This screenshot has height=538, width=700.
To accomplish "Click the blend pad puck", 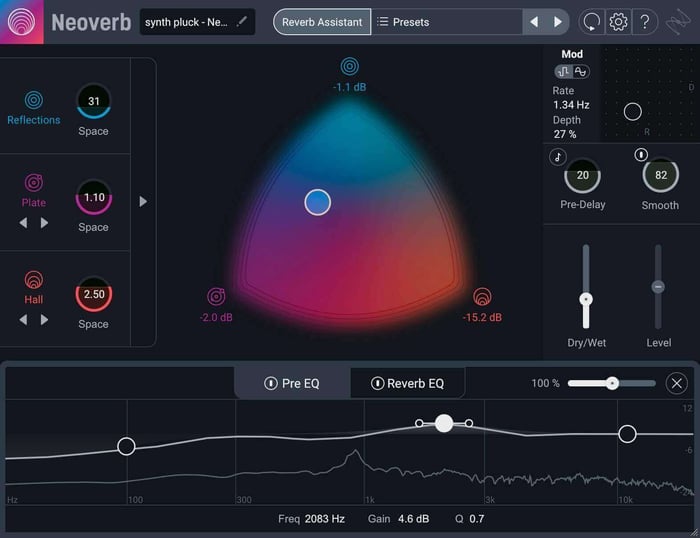I will 318,203.
